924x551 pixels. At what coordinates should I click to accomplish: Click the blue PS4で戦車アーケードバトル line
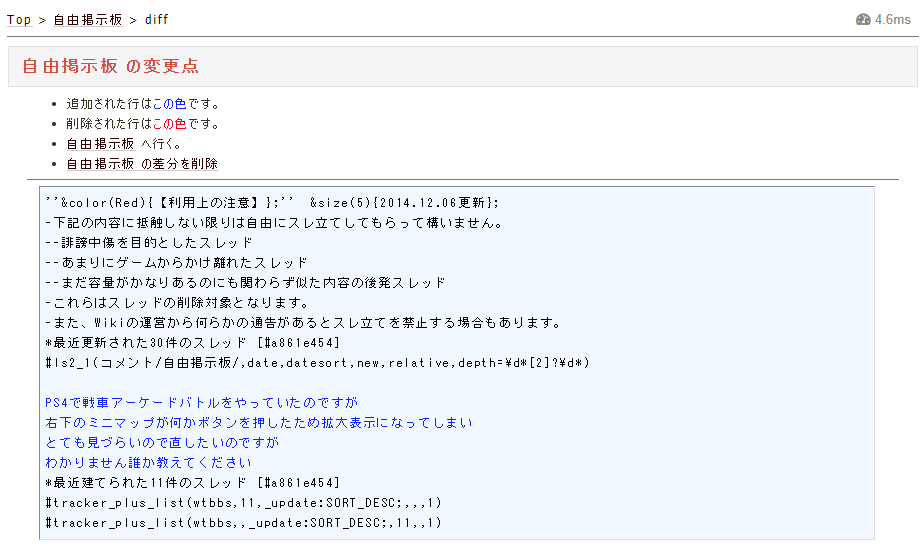click(201, 402)
